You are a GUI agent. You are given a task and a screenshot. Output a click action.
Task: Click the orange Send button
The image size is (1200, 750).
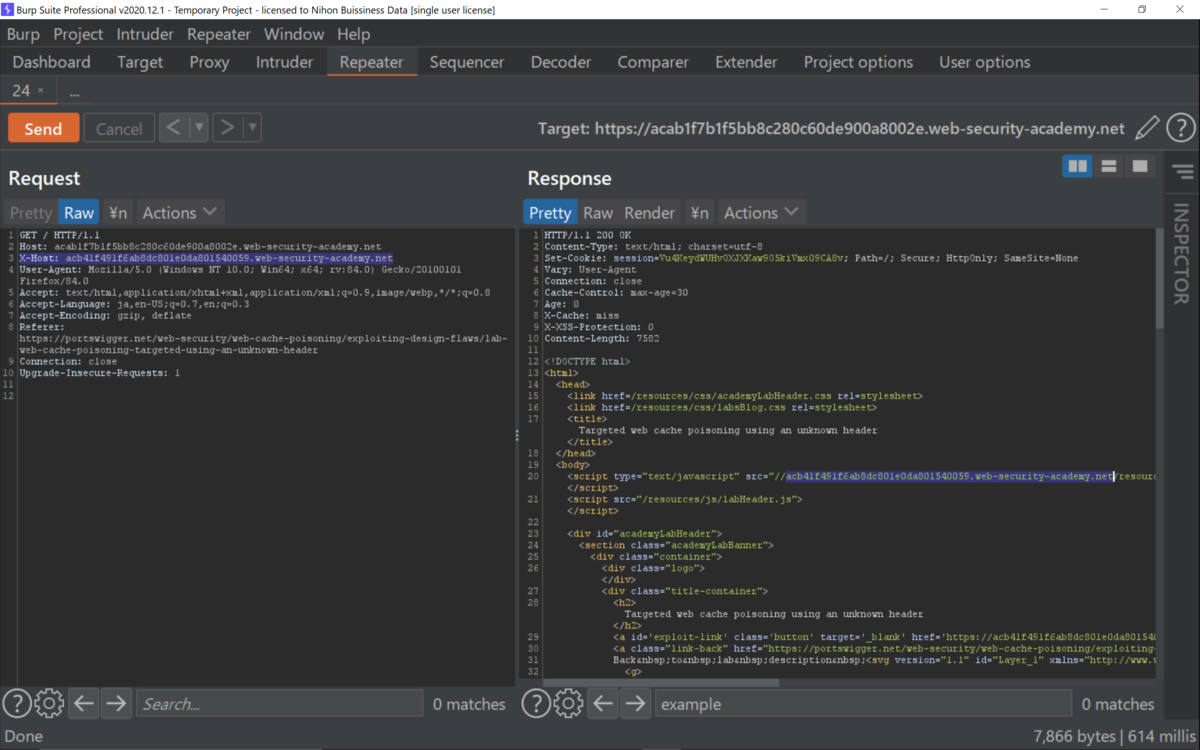tap(43, 128)
